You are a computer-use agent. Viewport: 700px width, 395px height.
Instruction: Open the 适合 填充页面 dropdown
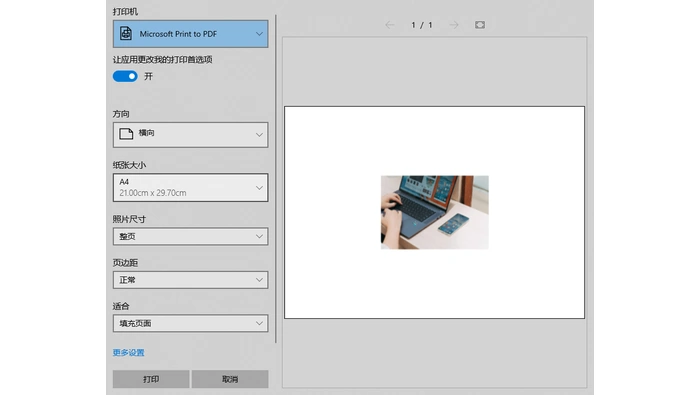click(x=191, y=323)
